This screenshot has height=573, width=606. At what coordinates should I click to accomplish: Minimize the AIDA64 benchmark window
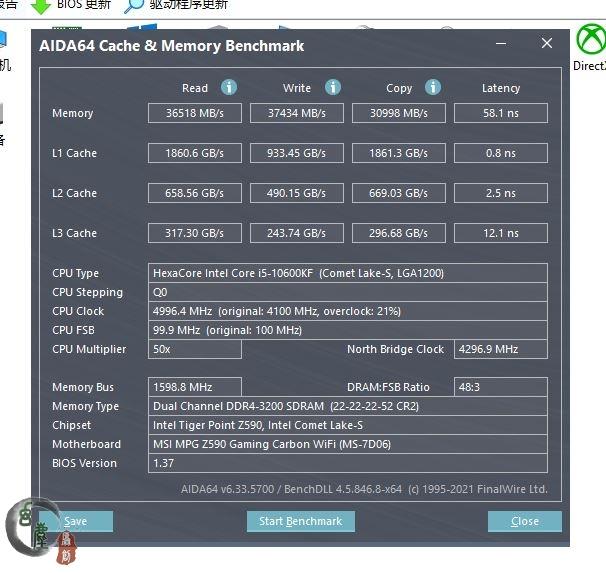(501, 44)
